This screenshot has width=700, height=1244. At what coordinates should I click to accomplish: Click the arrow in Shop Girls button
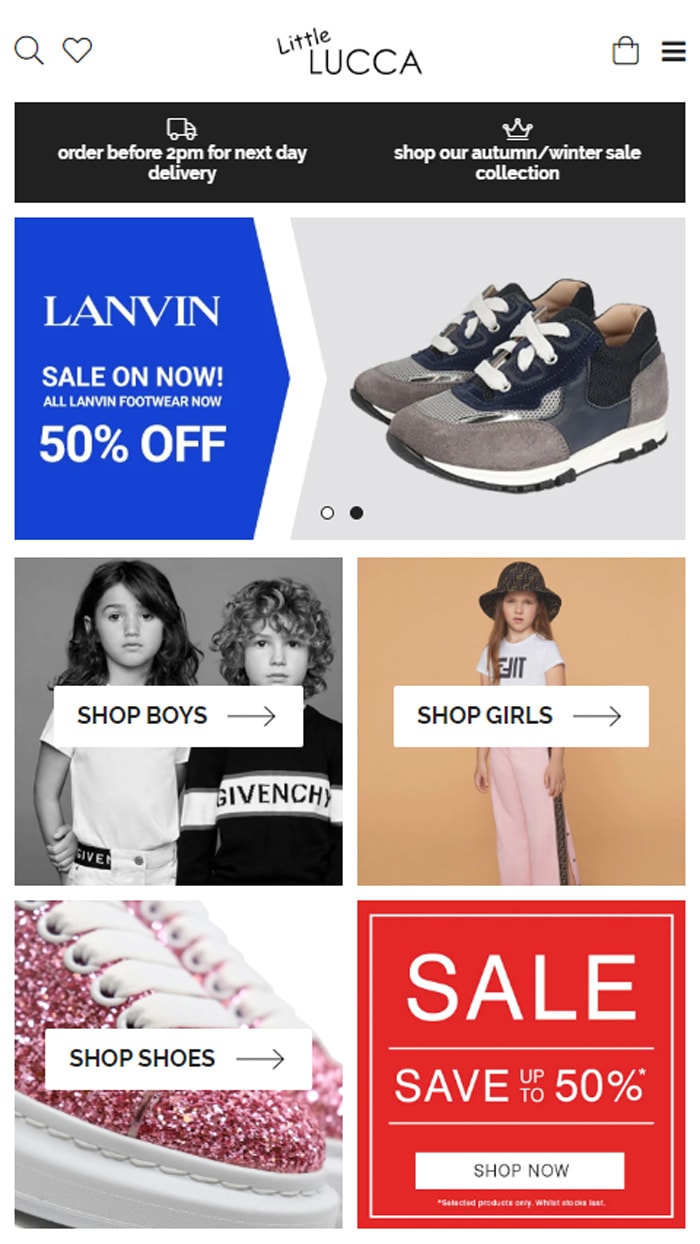[597, 716]
